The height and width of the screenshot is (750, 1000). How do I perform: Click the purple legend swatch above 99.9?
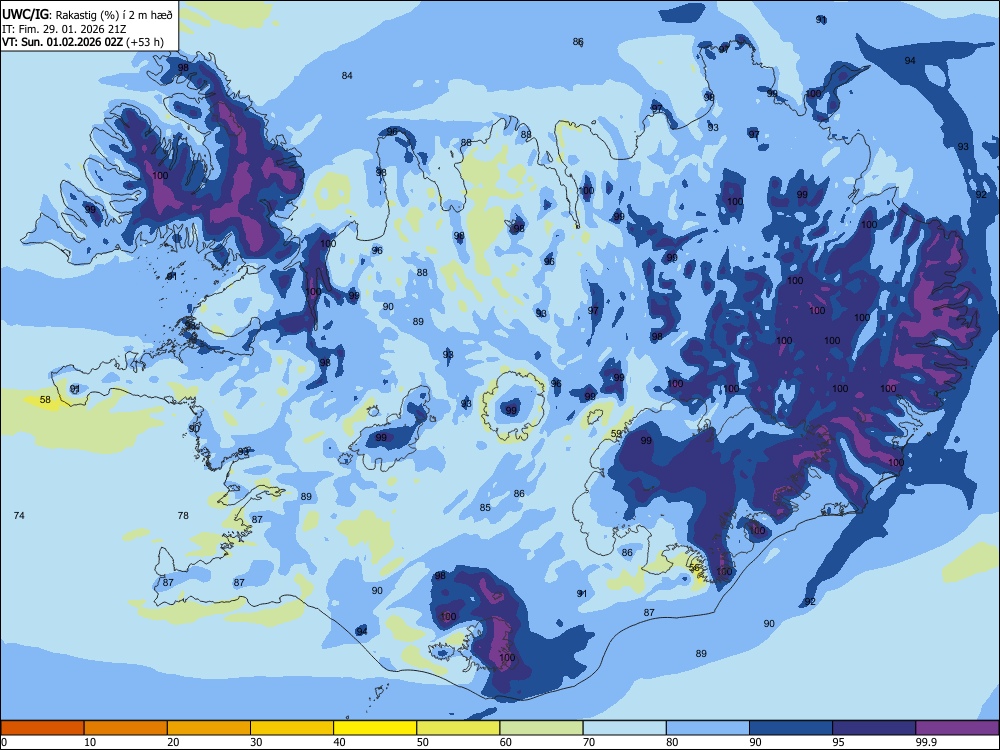[x=957, y=728]
